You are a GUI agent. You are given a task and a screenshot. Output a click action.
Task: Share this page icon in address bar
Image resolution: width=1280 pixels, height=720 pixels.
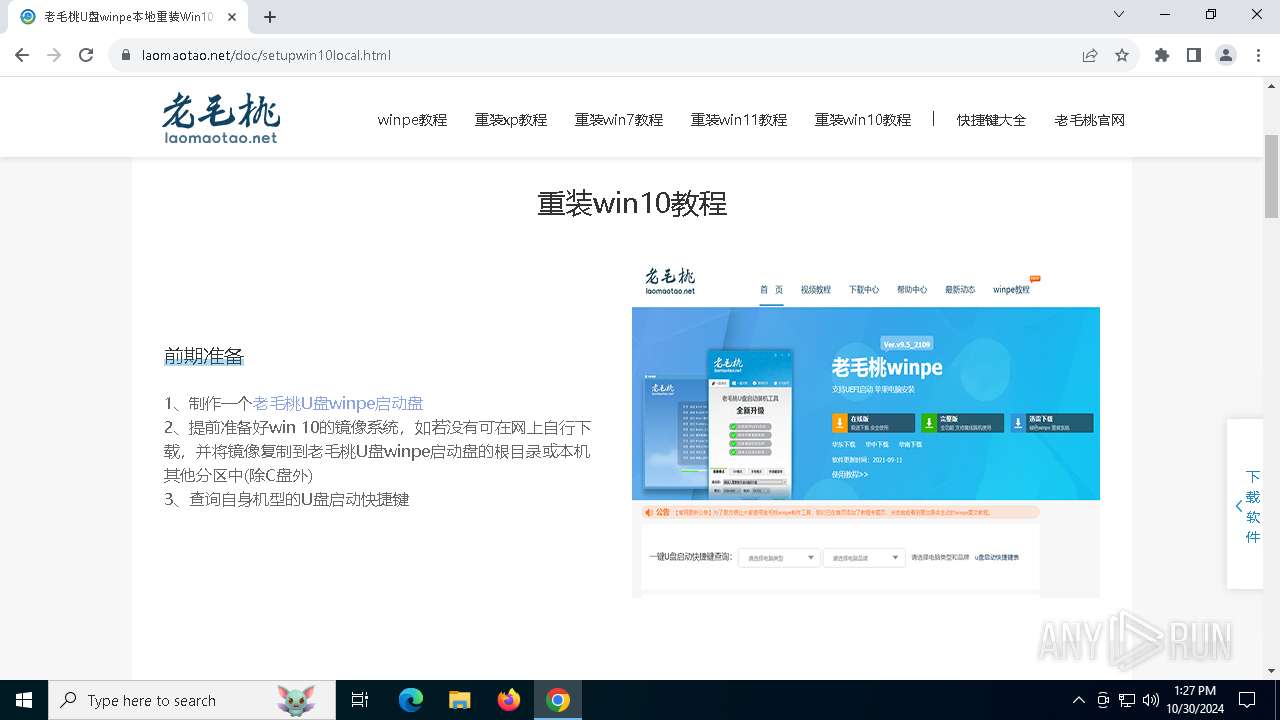click(x=1090, y=55)
